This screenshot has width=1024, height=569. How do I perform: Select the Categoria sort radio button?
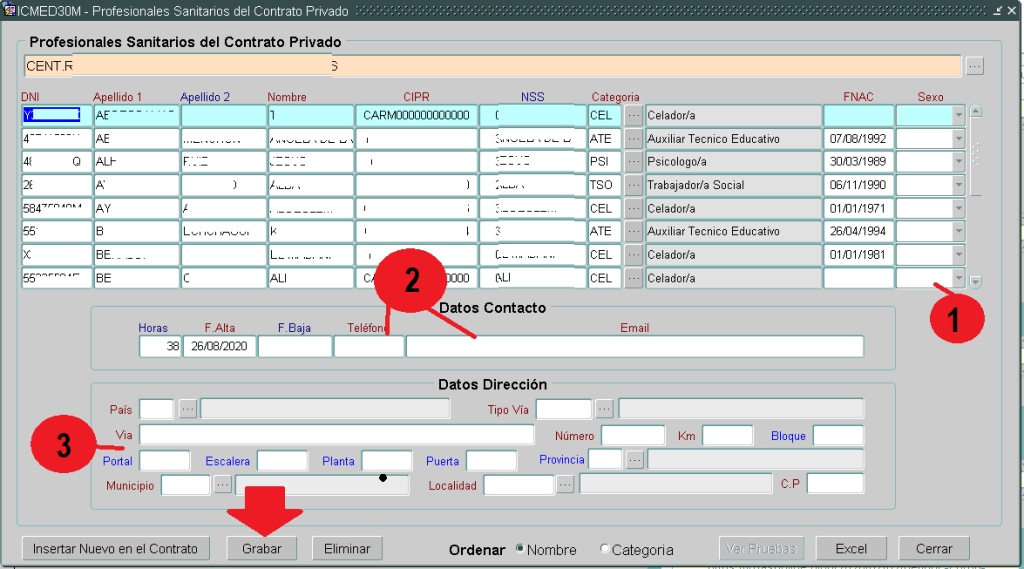click(605, 549)
